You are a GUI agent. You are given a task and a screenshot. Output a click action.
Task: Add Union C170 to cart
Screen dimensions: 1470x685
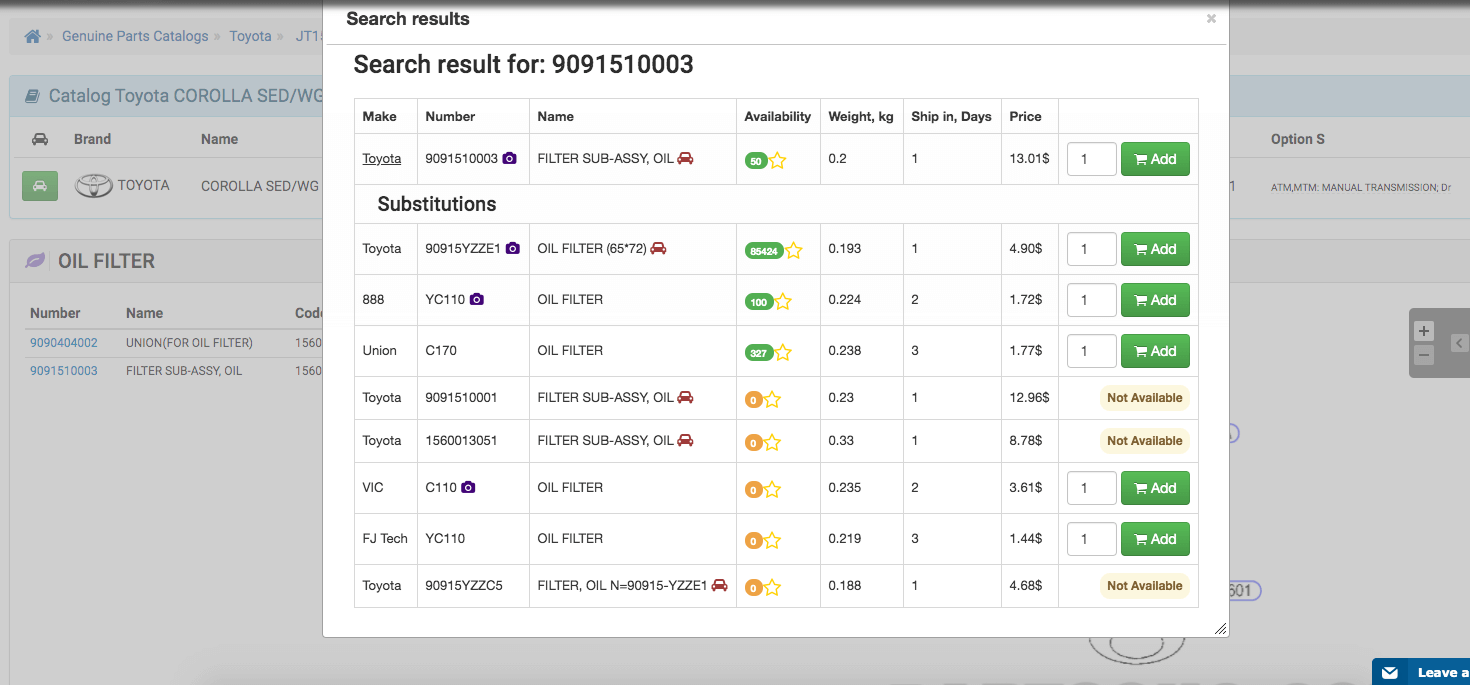pyautogui.click(x=1155, y=351)
